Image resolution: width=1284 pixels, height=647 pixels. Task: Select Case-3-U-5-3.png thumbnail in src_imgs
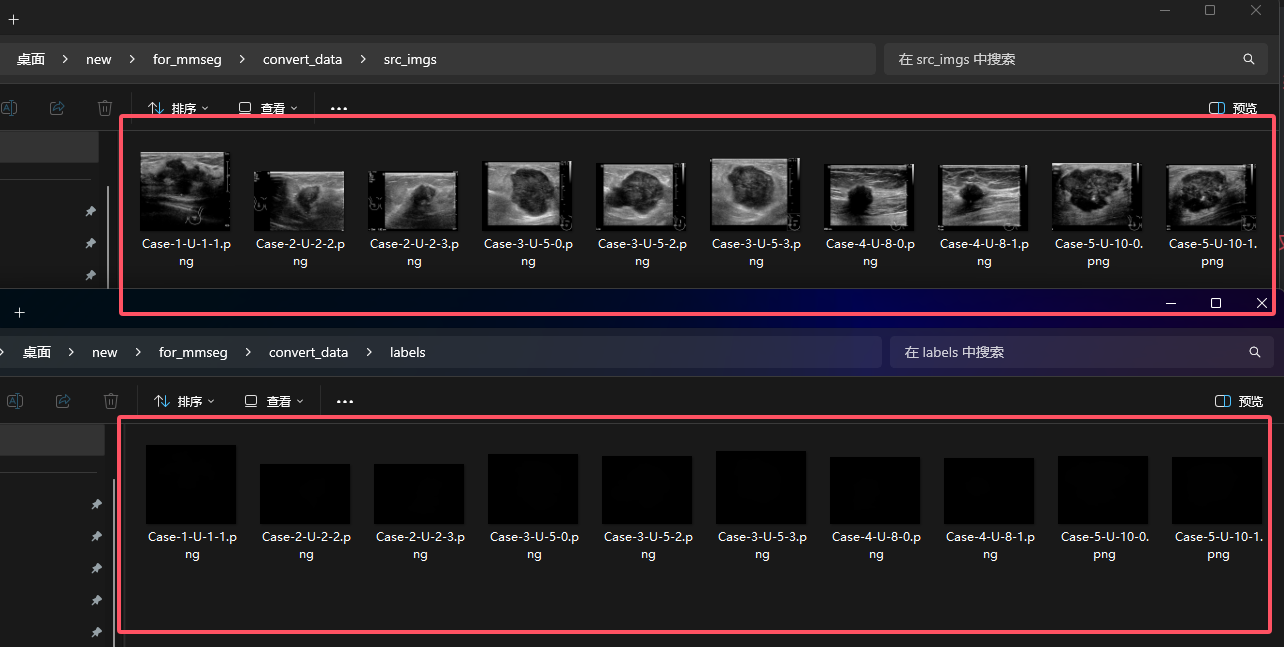click(x=755, y=194)
